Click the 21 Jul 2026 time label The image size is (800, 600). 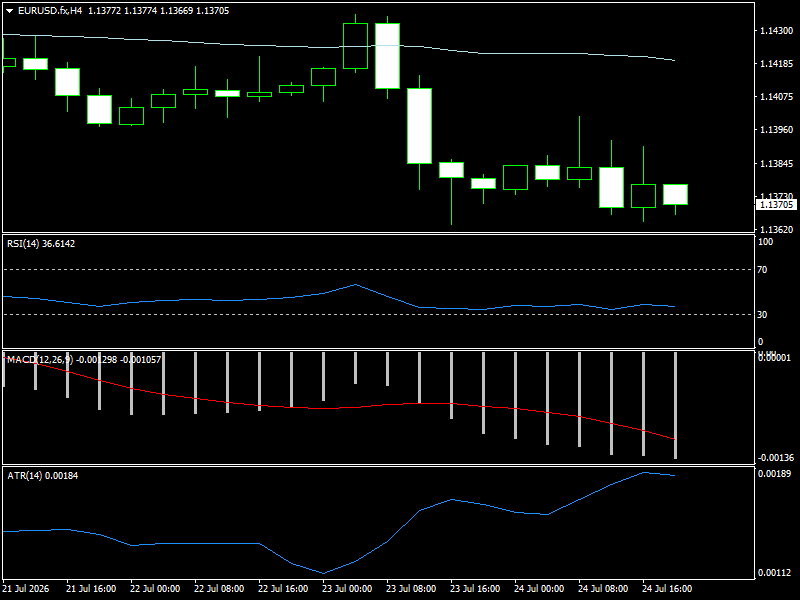point(26,589)
